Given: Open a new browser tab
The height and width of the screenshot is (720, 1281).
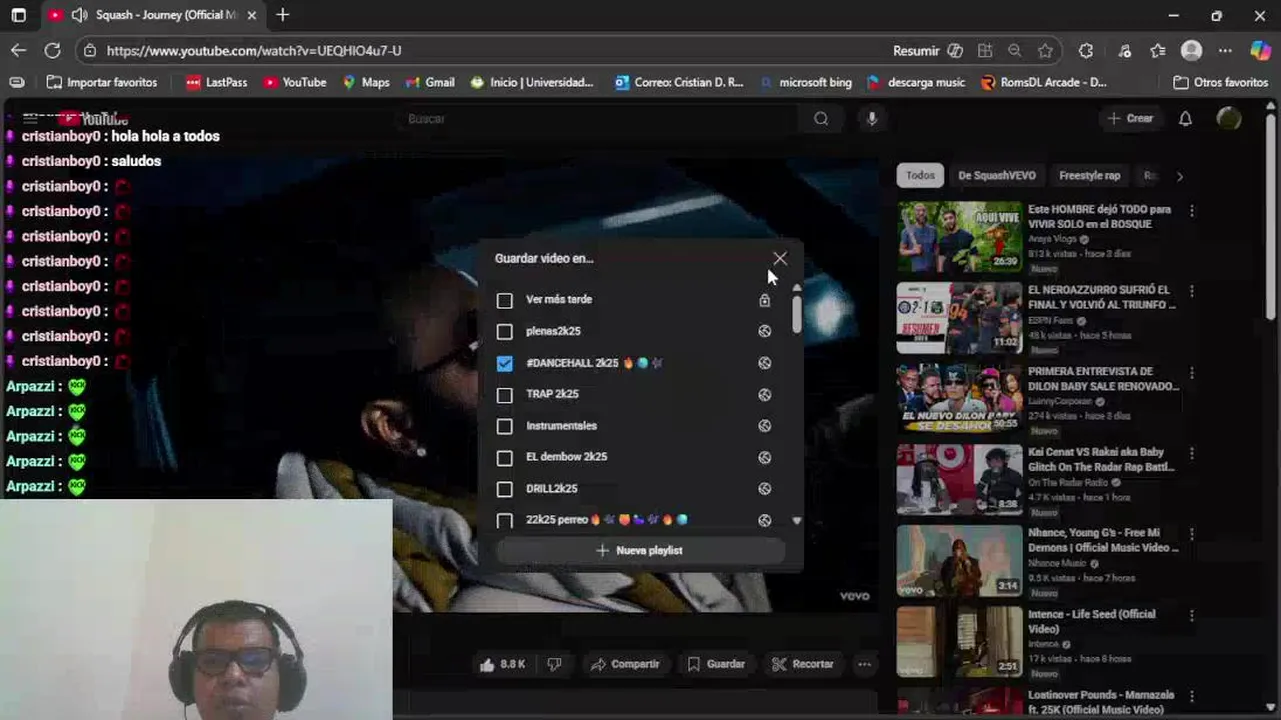Looking at the screenshot, I should (x=283, y=15).
